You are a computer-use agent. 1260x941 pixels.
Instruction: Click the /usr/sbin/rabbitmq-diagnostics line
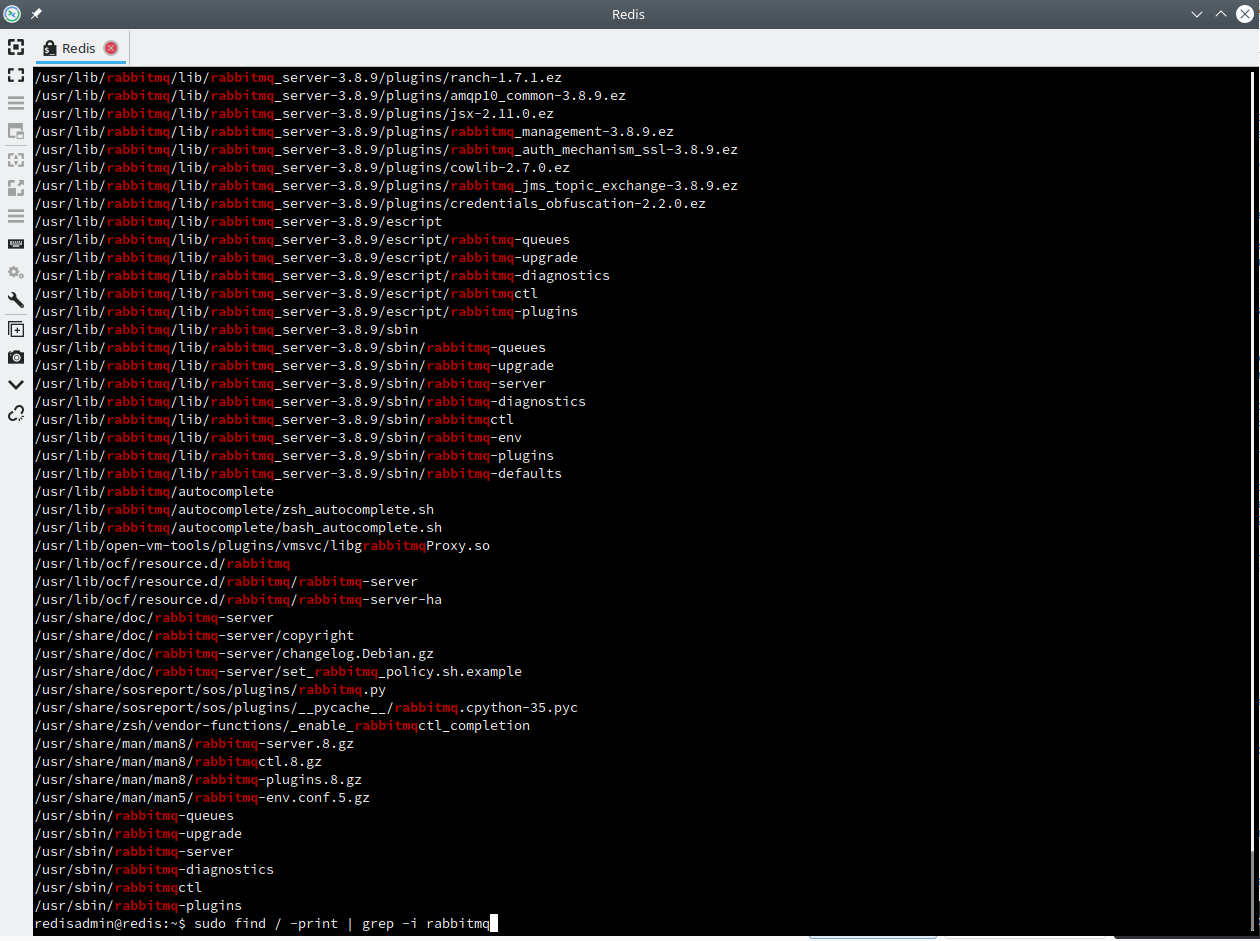154,869
